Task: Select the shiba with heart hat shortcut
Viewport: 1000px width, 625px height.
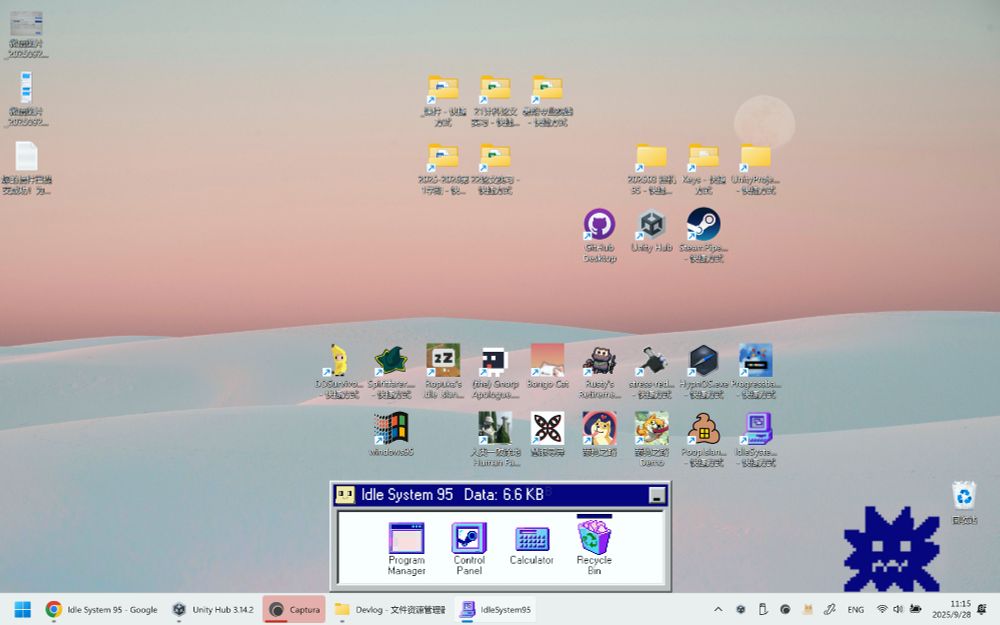Action: (599, 434)
